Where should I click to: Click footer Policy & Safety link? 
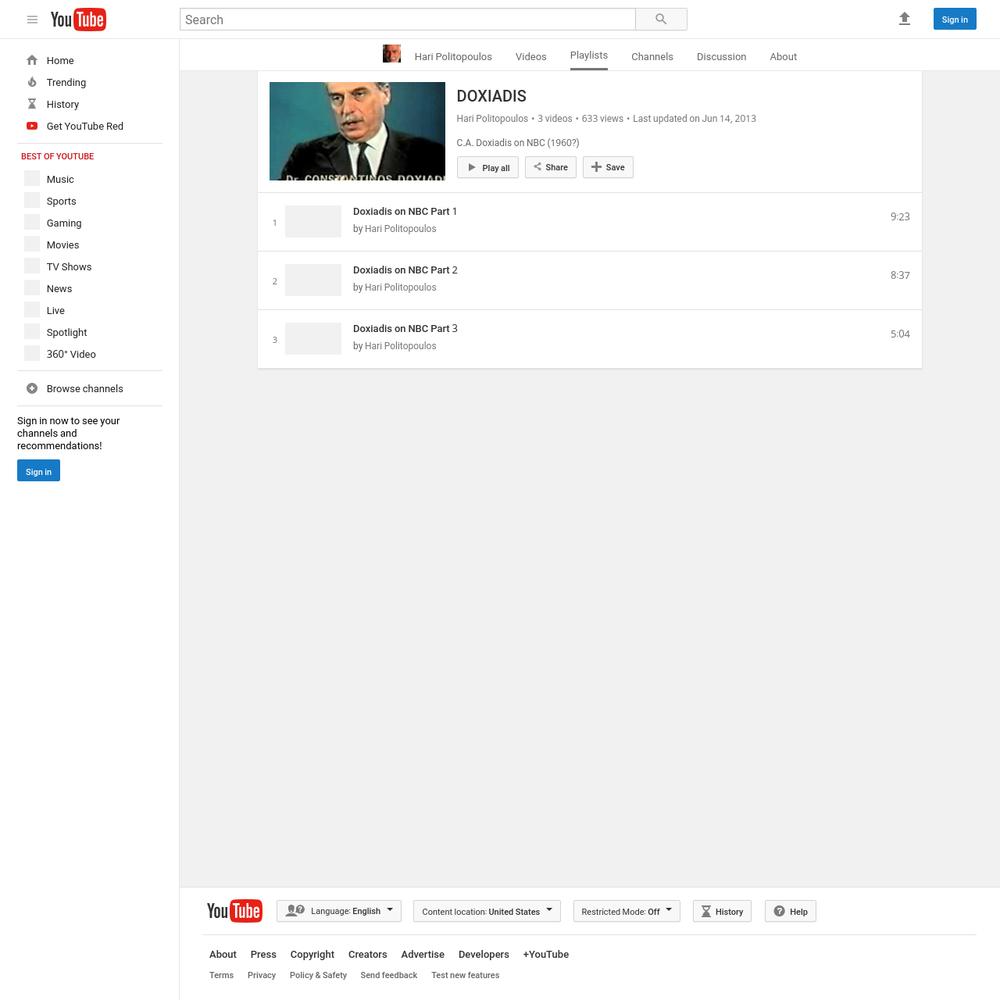point(318,975)
